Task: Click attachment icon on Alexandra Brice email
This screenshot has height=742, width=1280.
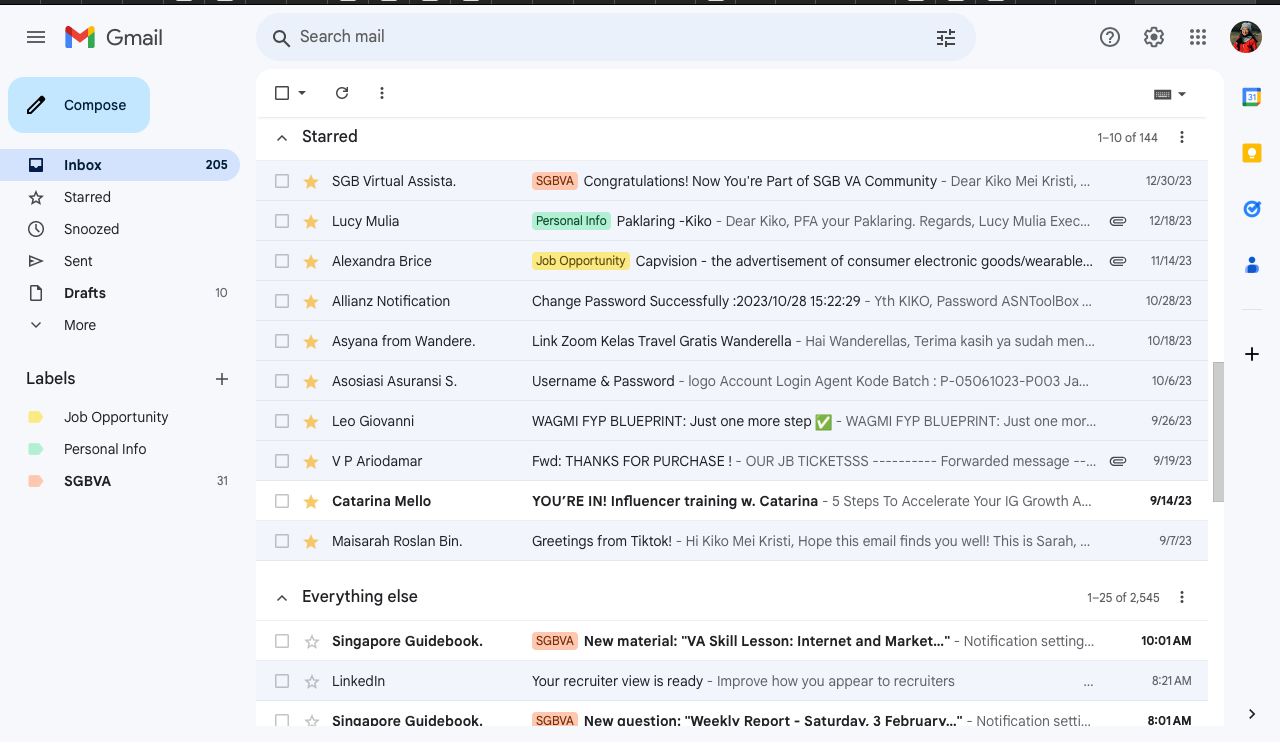Action: [x=1118, y=261]
